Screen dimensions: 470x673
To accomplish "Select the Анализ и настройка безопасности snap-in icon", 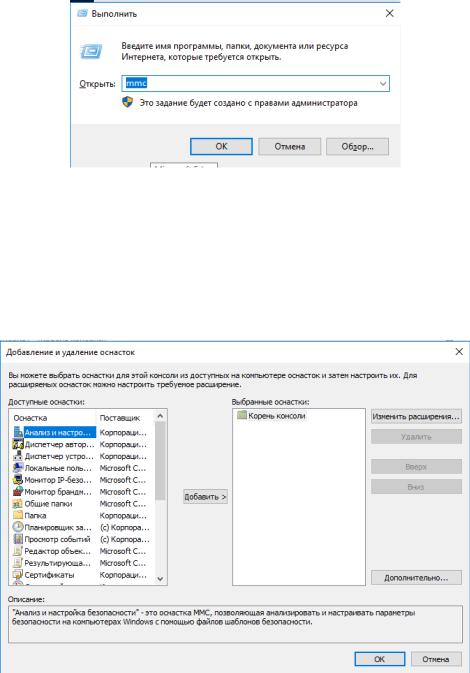I will (18, 432).
